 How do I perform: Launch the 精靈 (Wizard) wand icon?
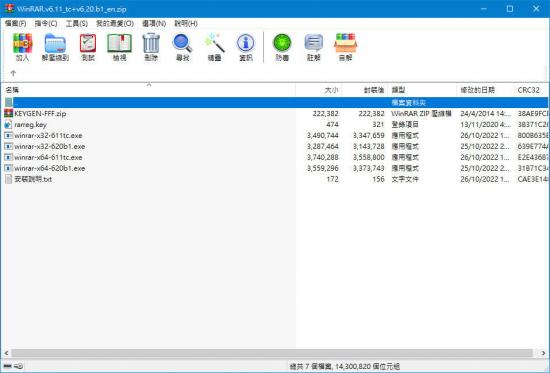pyautogui.click(x=214, y=43)
